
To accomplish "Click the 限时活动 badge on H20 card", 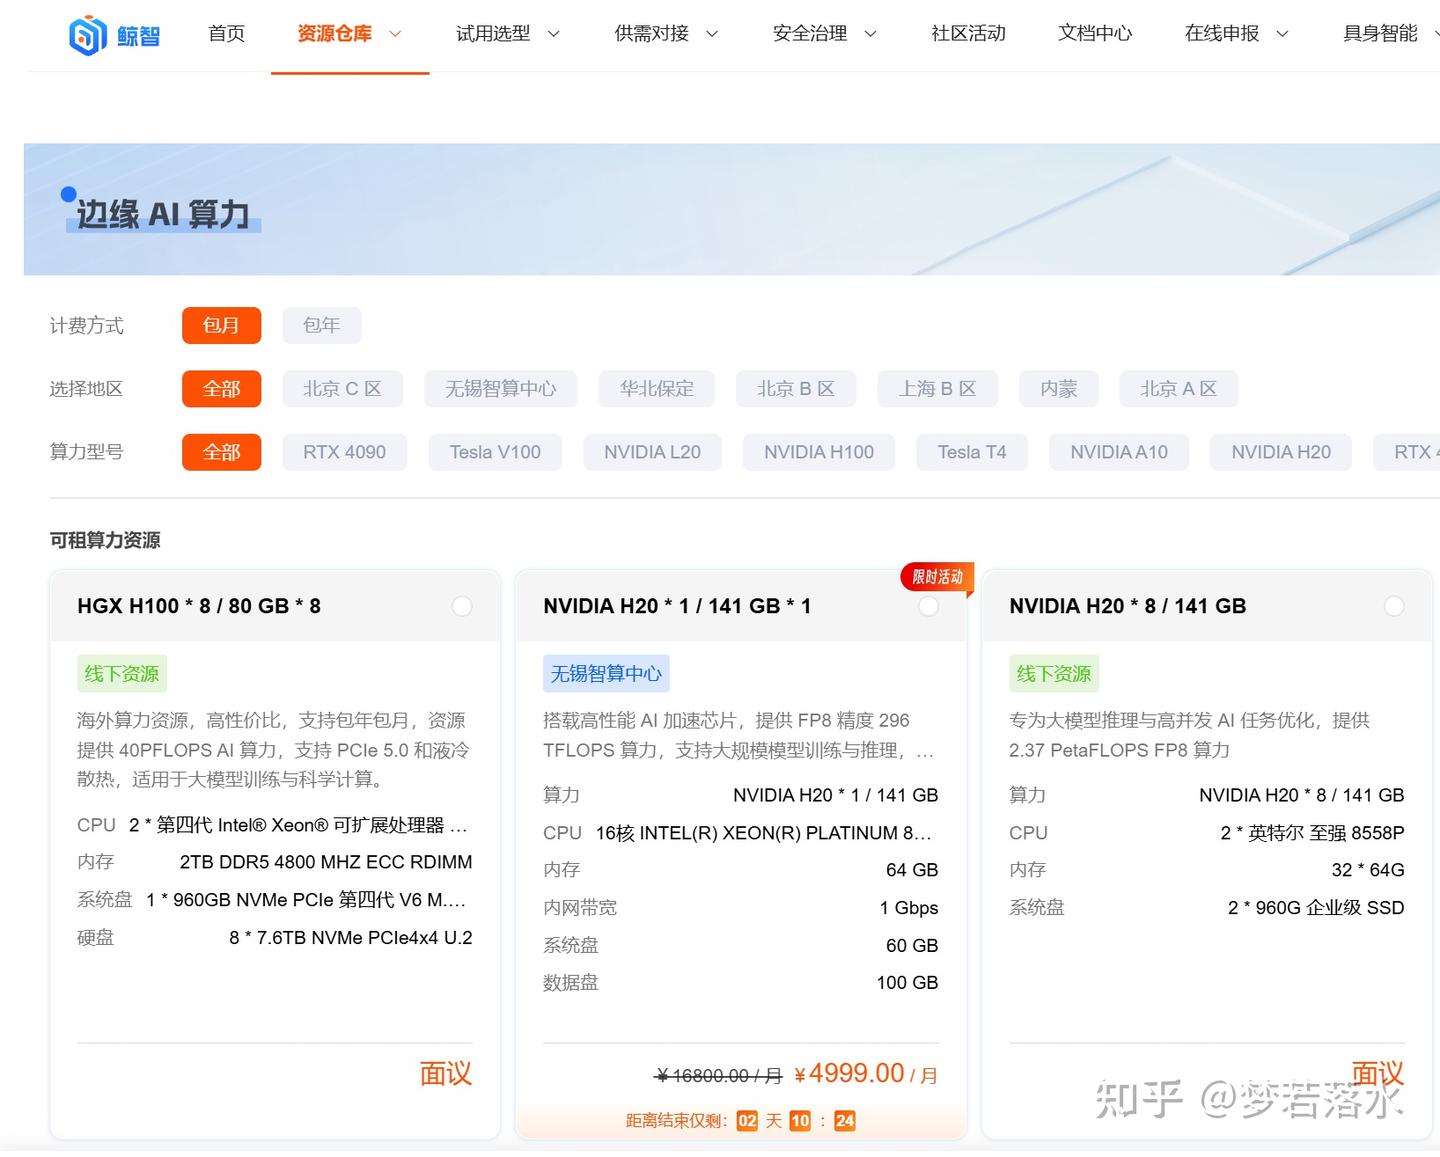I will 937,577.
